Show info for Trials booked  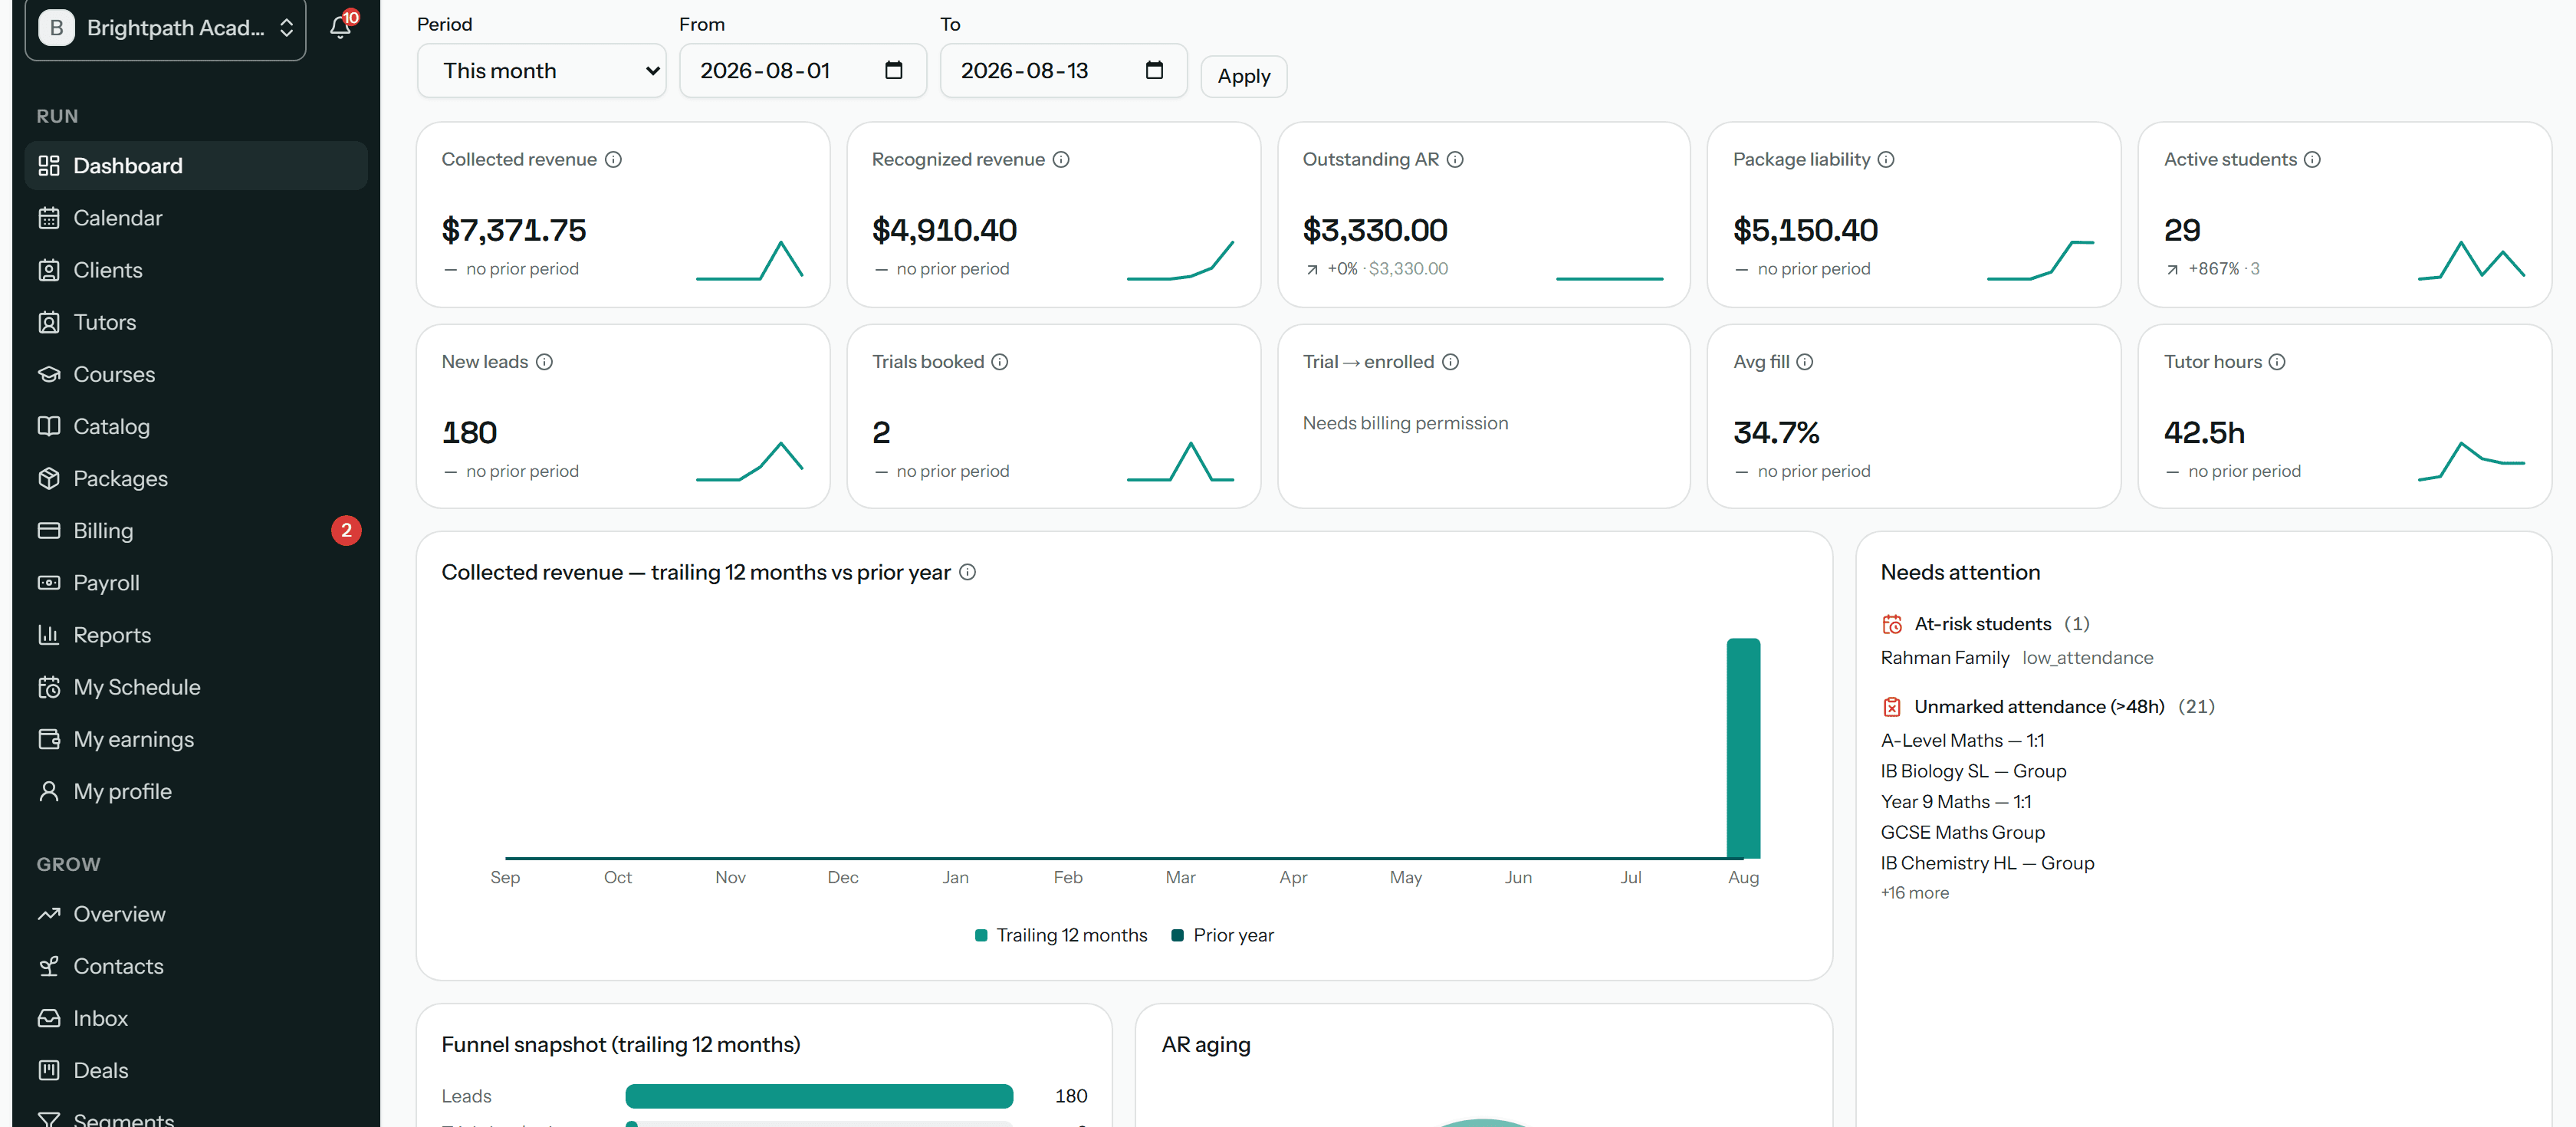[1000, 362]
